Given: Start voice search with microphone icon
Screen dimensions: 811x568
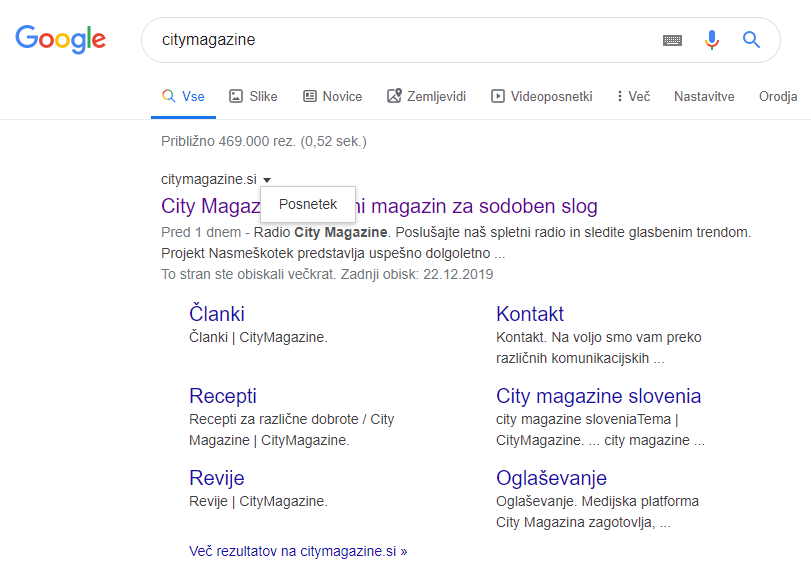Looking at the screenshot, I should pos(712,39).
